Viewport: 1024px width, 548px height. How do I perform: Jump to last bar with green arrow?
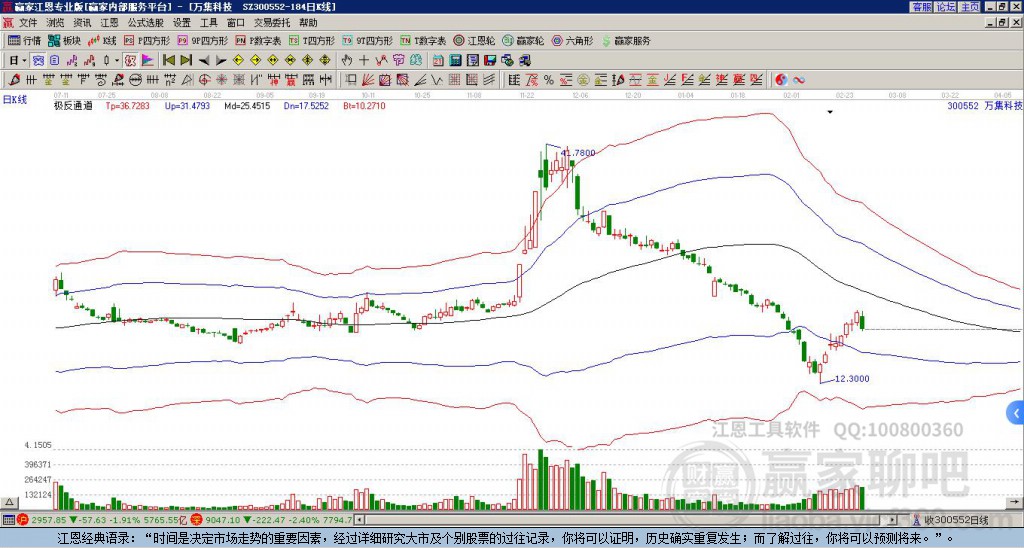[186, 61]
